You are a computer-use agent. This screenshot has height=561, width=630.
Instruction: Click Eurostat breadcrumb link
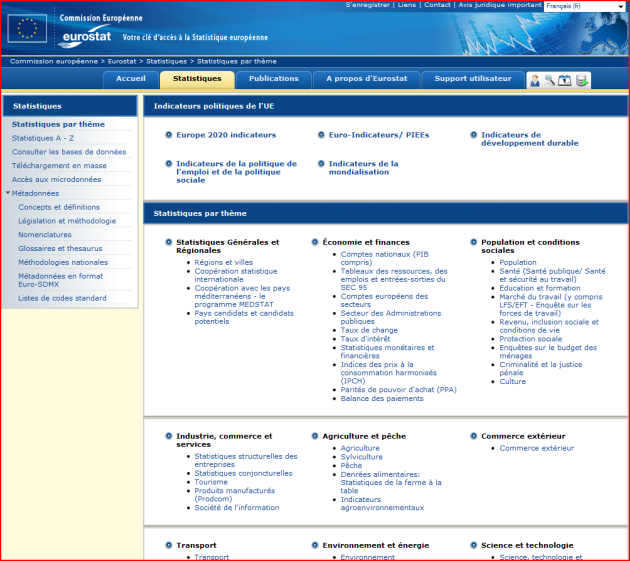click(x=122, y=61)
